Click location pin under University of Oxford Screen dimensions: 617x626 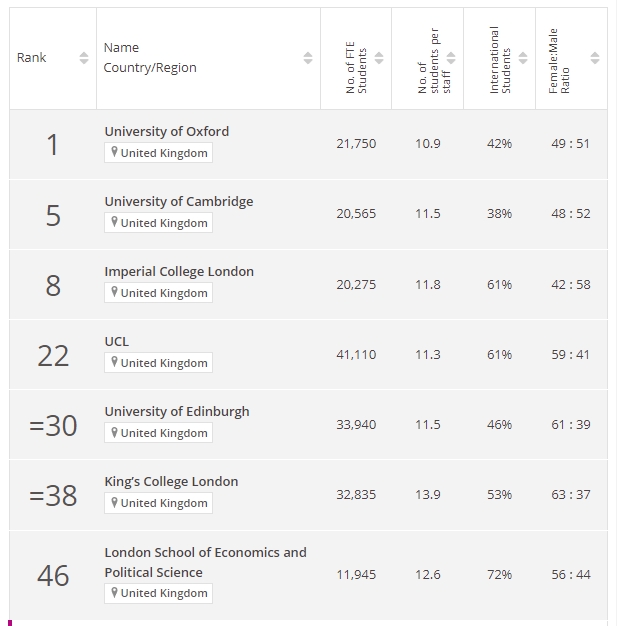click(114, 152)
